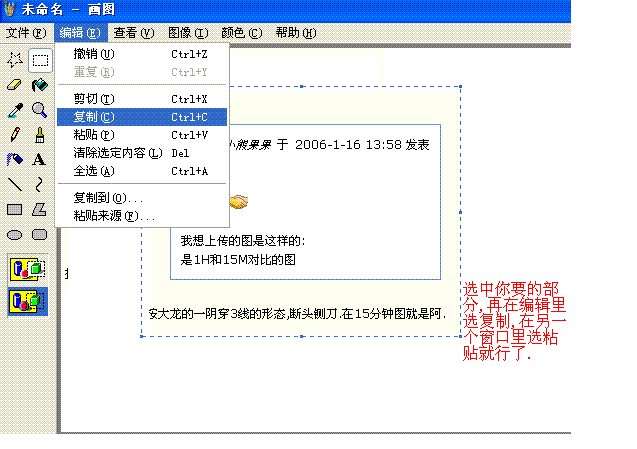Screen dimensions: 637x449
Task: Open the 图像(I) menu
Action: click(x=188, y=33)
